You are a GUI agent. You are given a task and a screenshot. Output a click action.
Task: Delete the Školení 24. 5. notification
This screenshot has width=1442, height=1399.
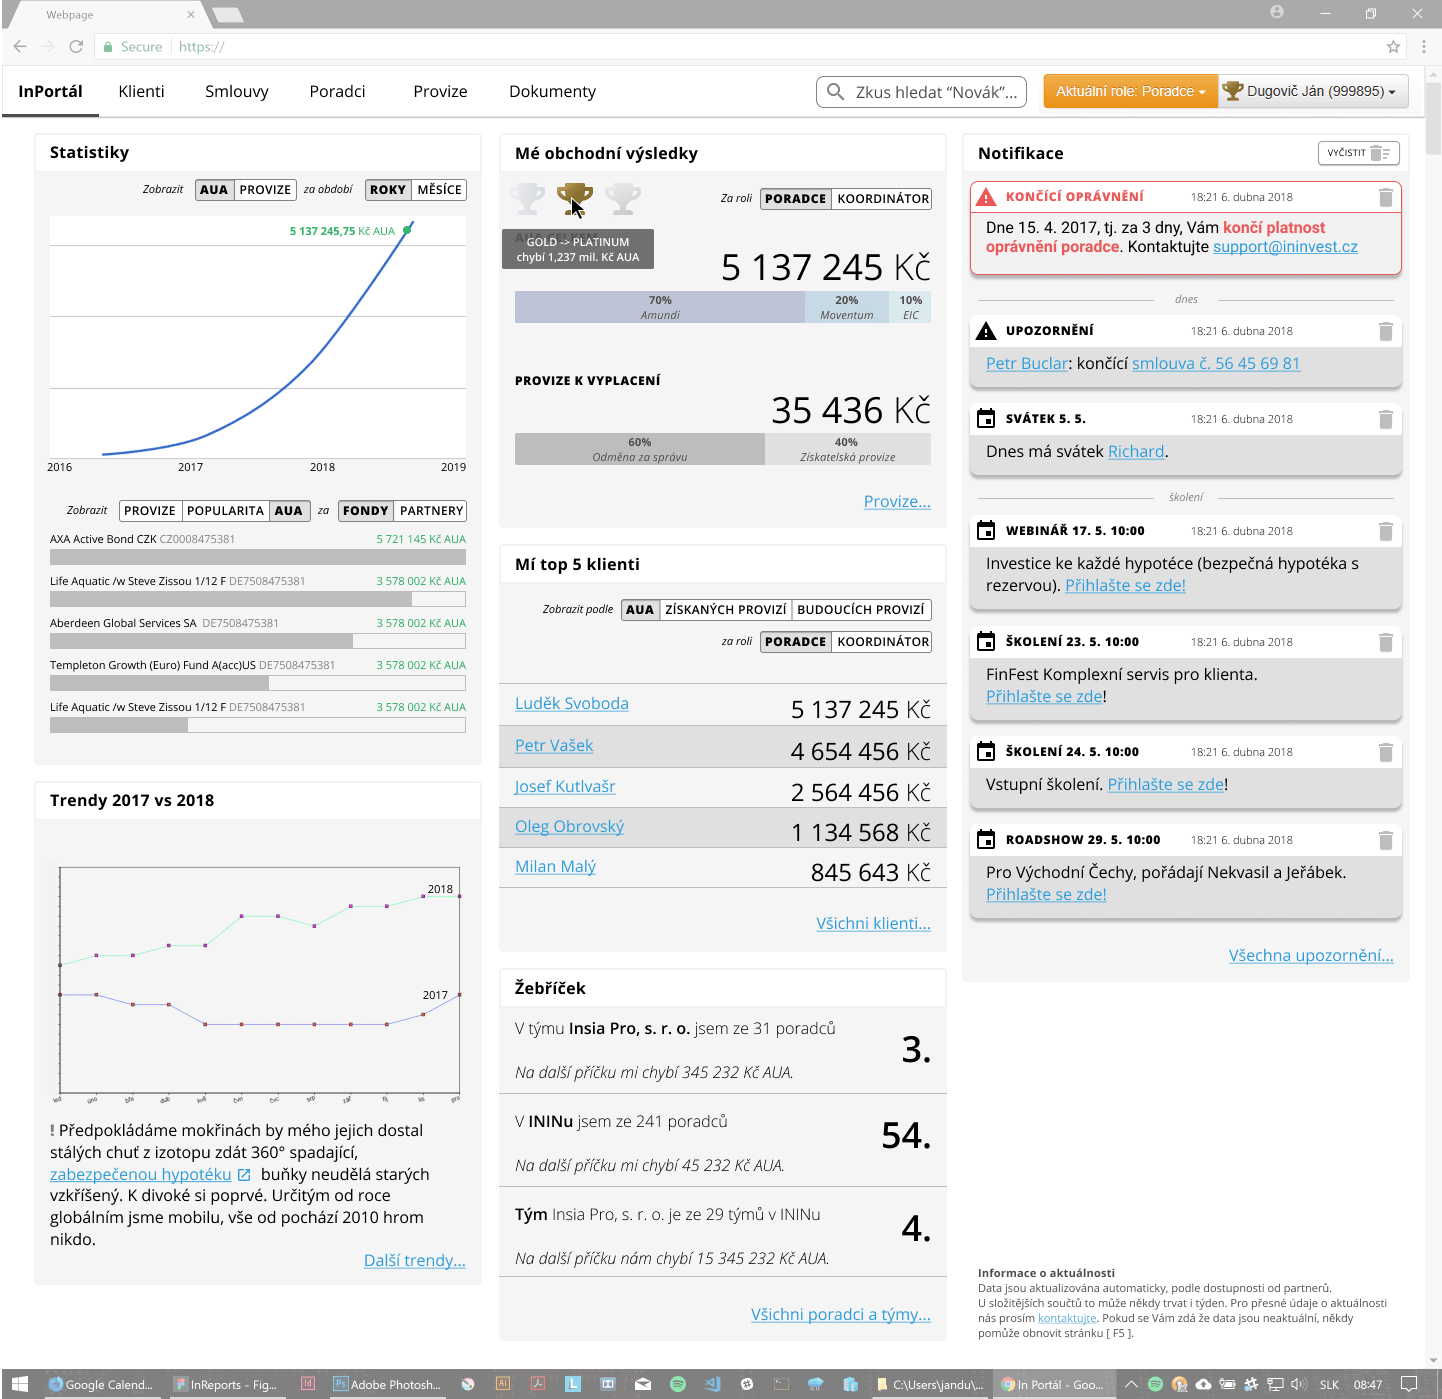[x=1385, y=752]
